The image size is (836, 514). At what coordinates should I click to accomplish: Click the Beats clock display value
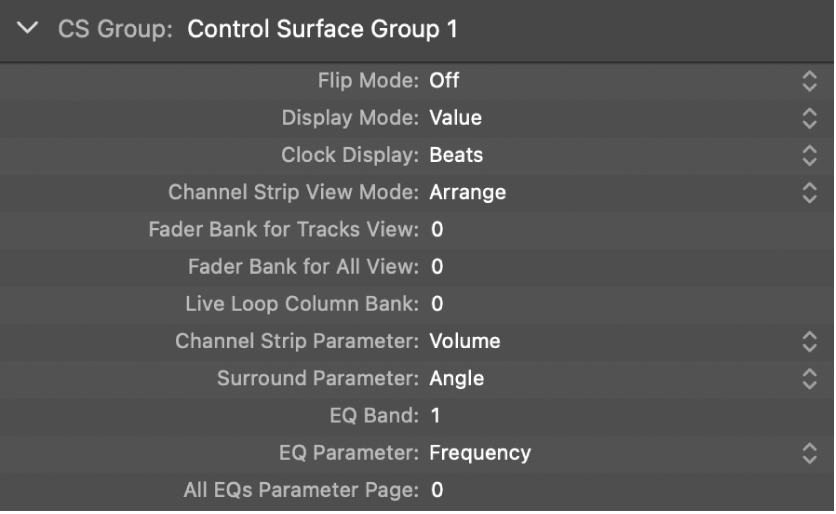click(455, 155)
